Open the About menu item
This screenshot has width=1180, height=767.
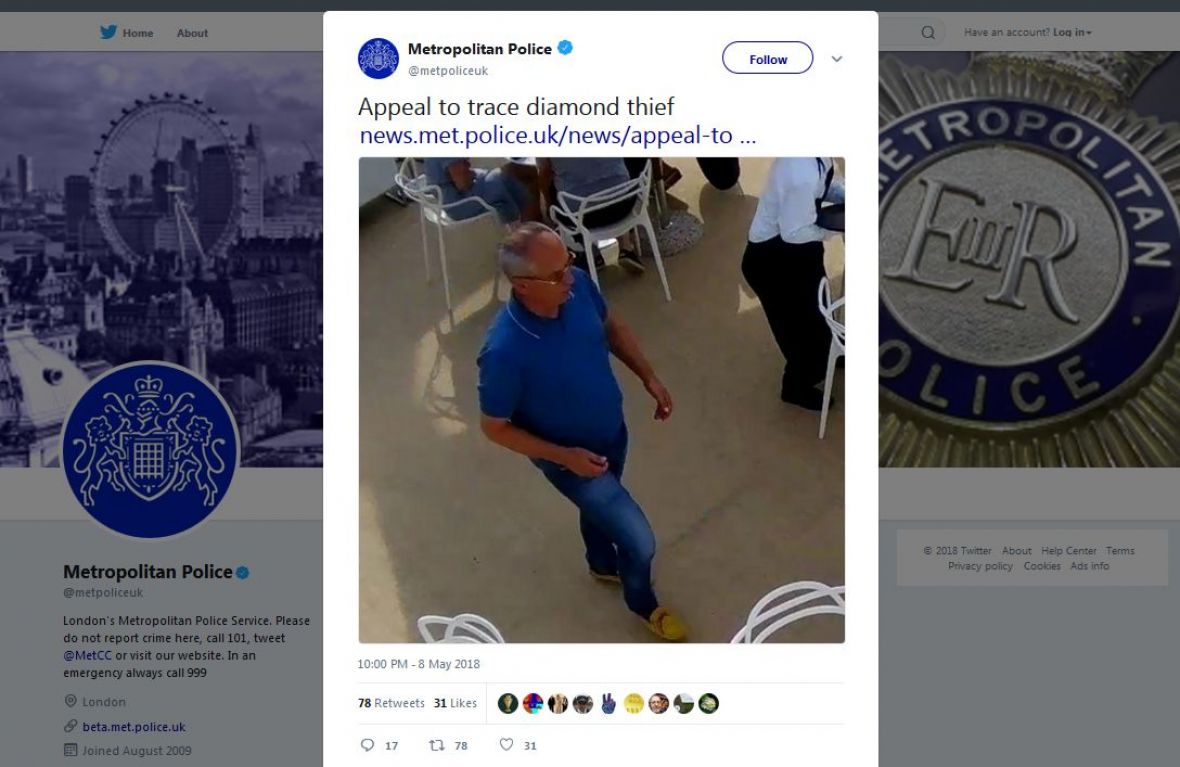click(x=192, y=33)
